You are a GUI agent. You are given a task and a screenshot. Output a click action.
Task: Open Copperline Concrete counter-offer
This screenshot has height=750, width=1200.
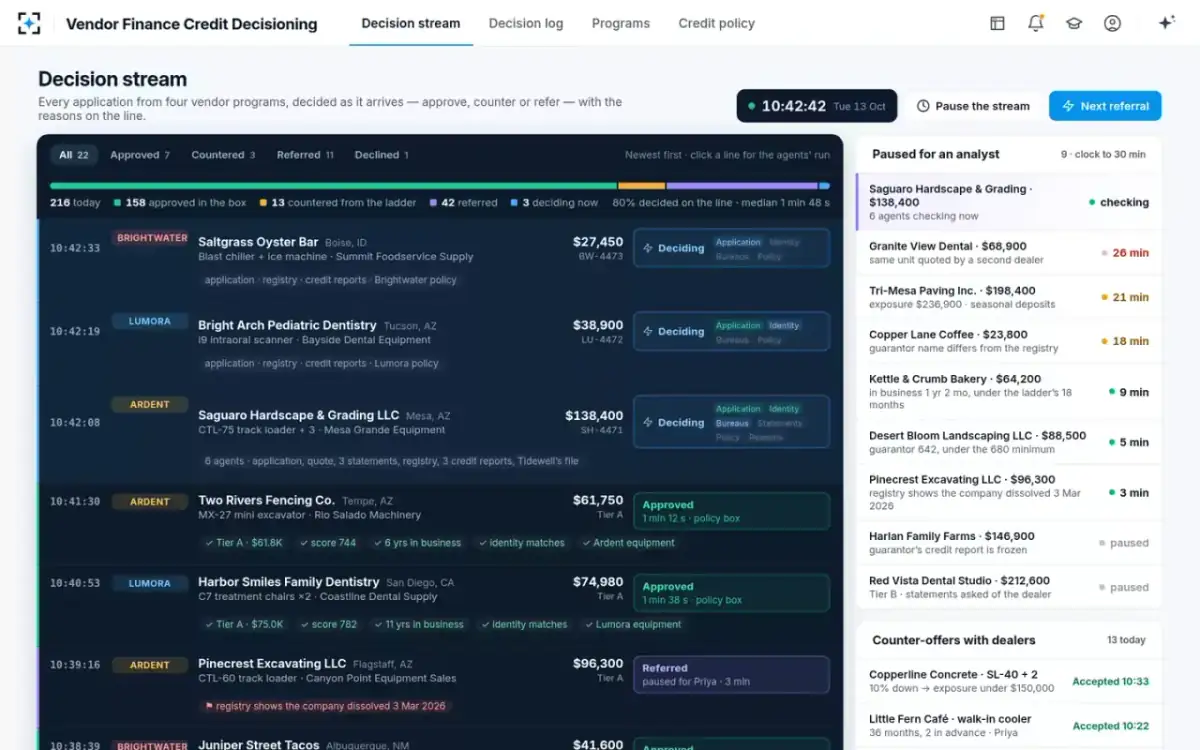pyautogui.click(x=1009, y=681)
